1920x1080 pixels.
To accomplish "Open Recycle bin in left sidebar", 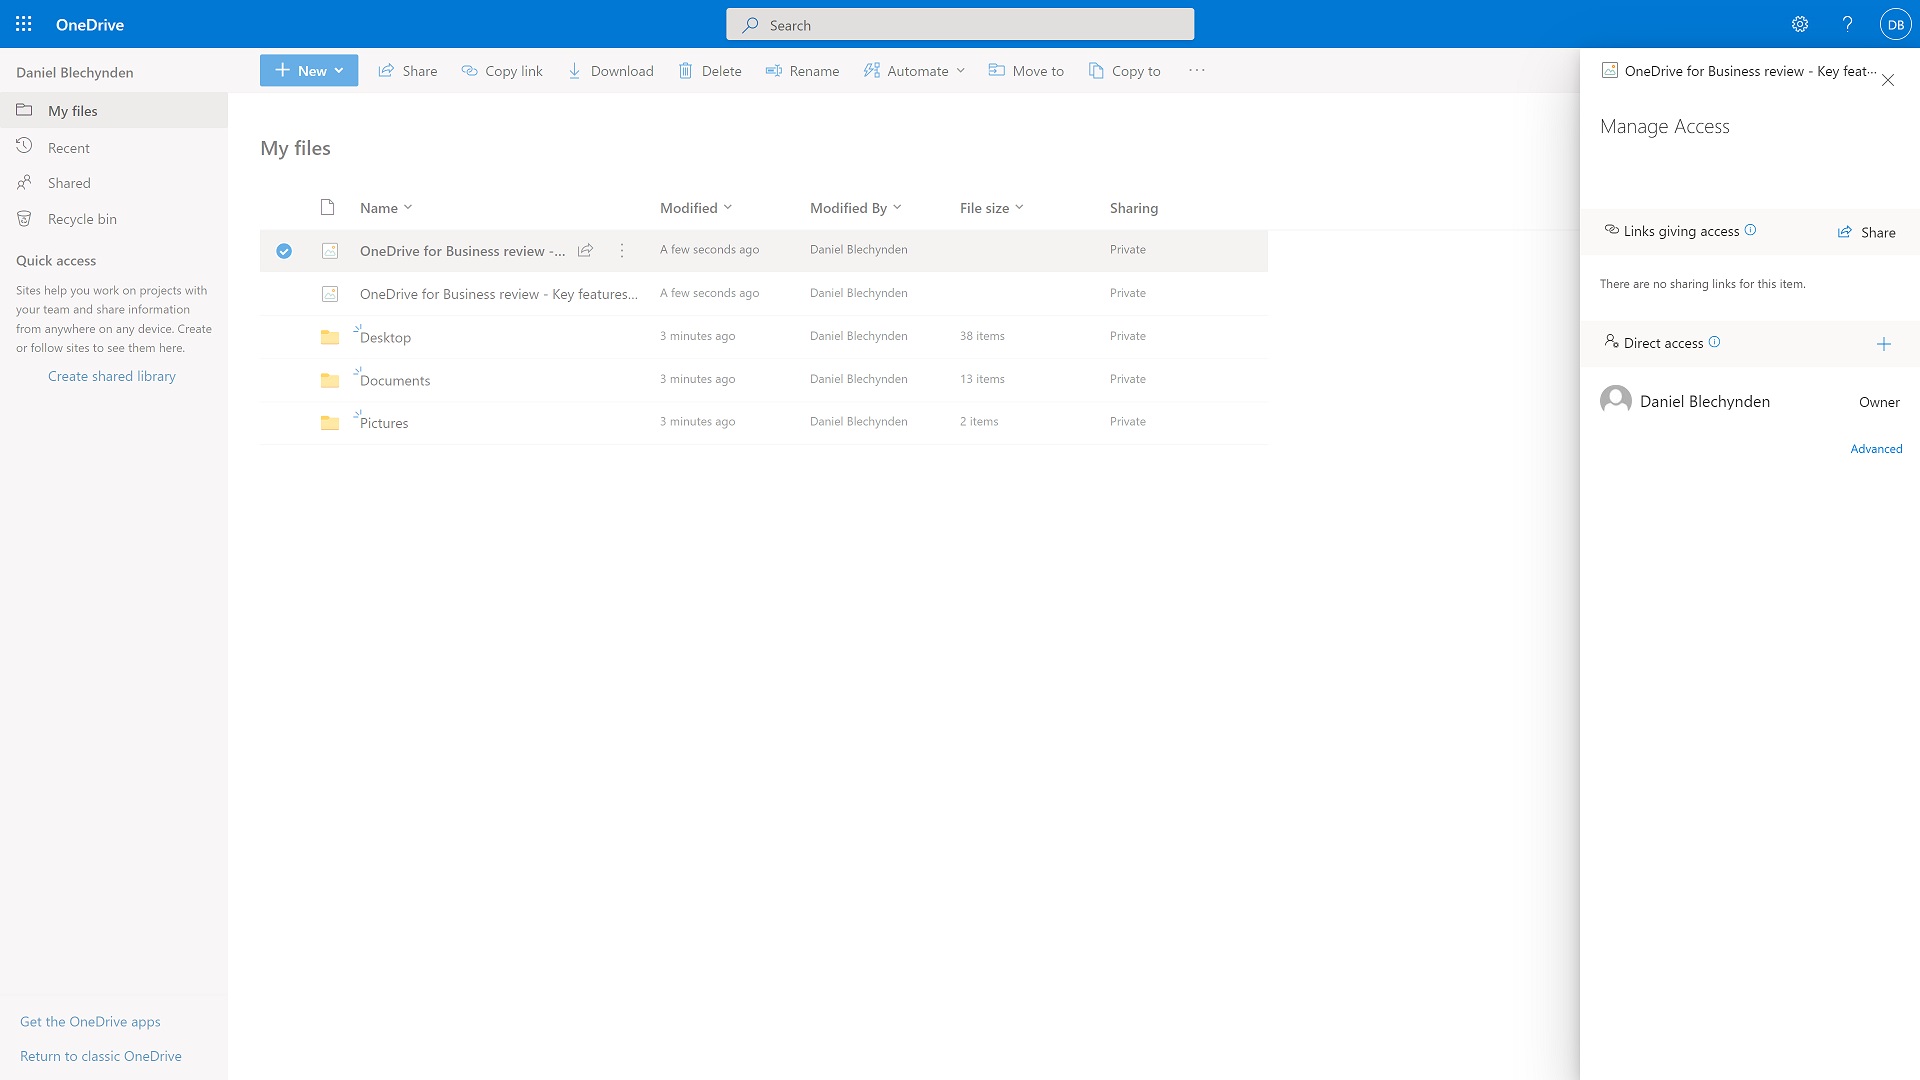I will click(83, 218).
